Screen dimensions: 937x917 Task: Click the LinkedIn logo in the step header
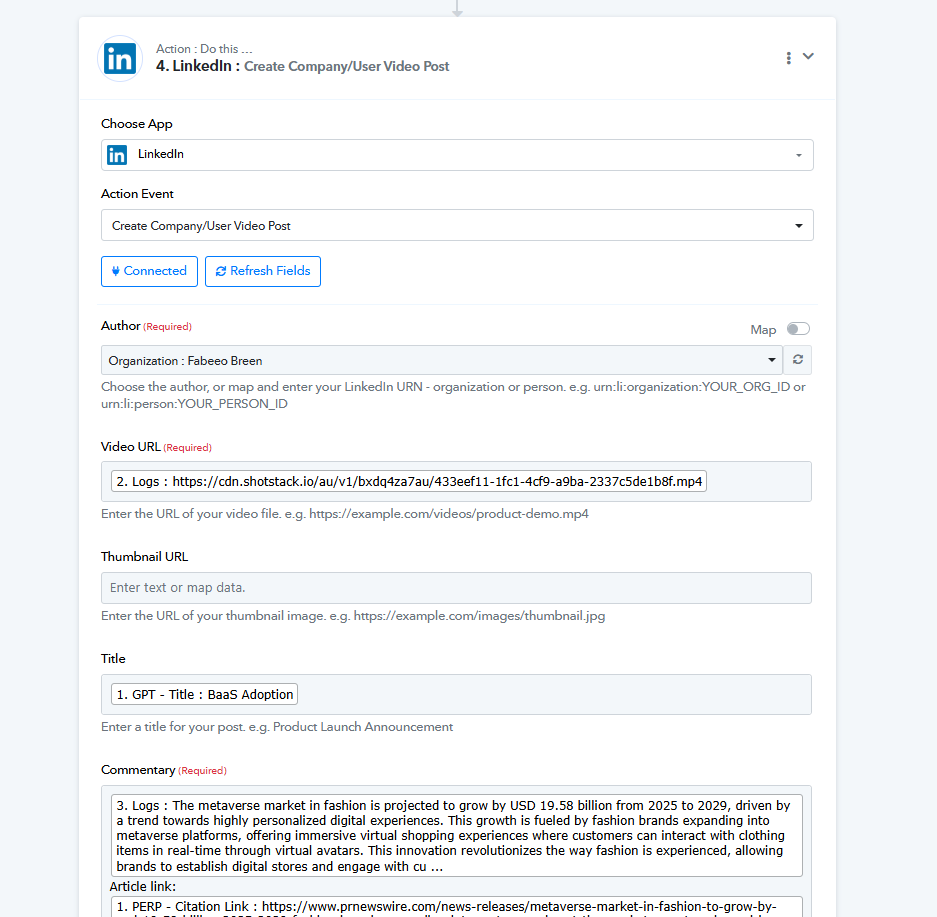(120, 59)
